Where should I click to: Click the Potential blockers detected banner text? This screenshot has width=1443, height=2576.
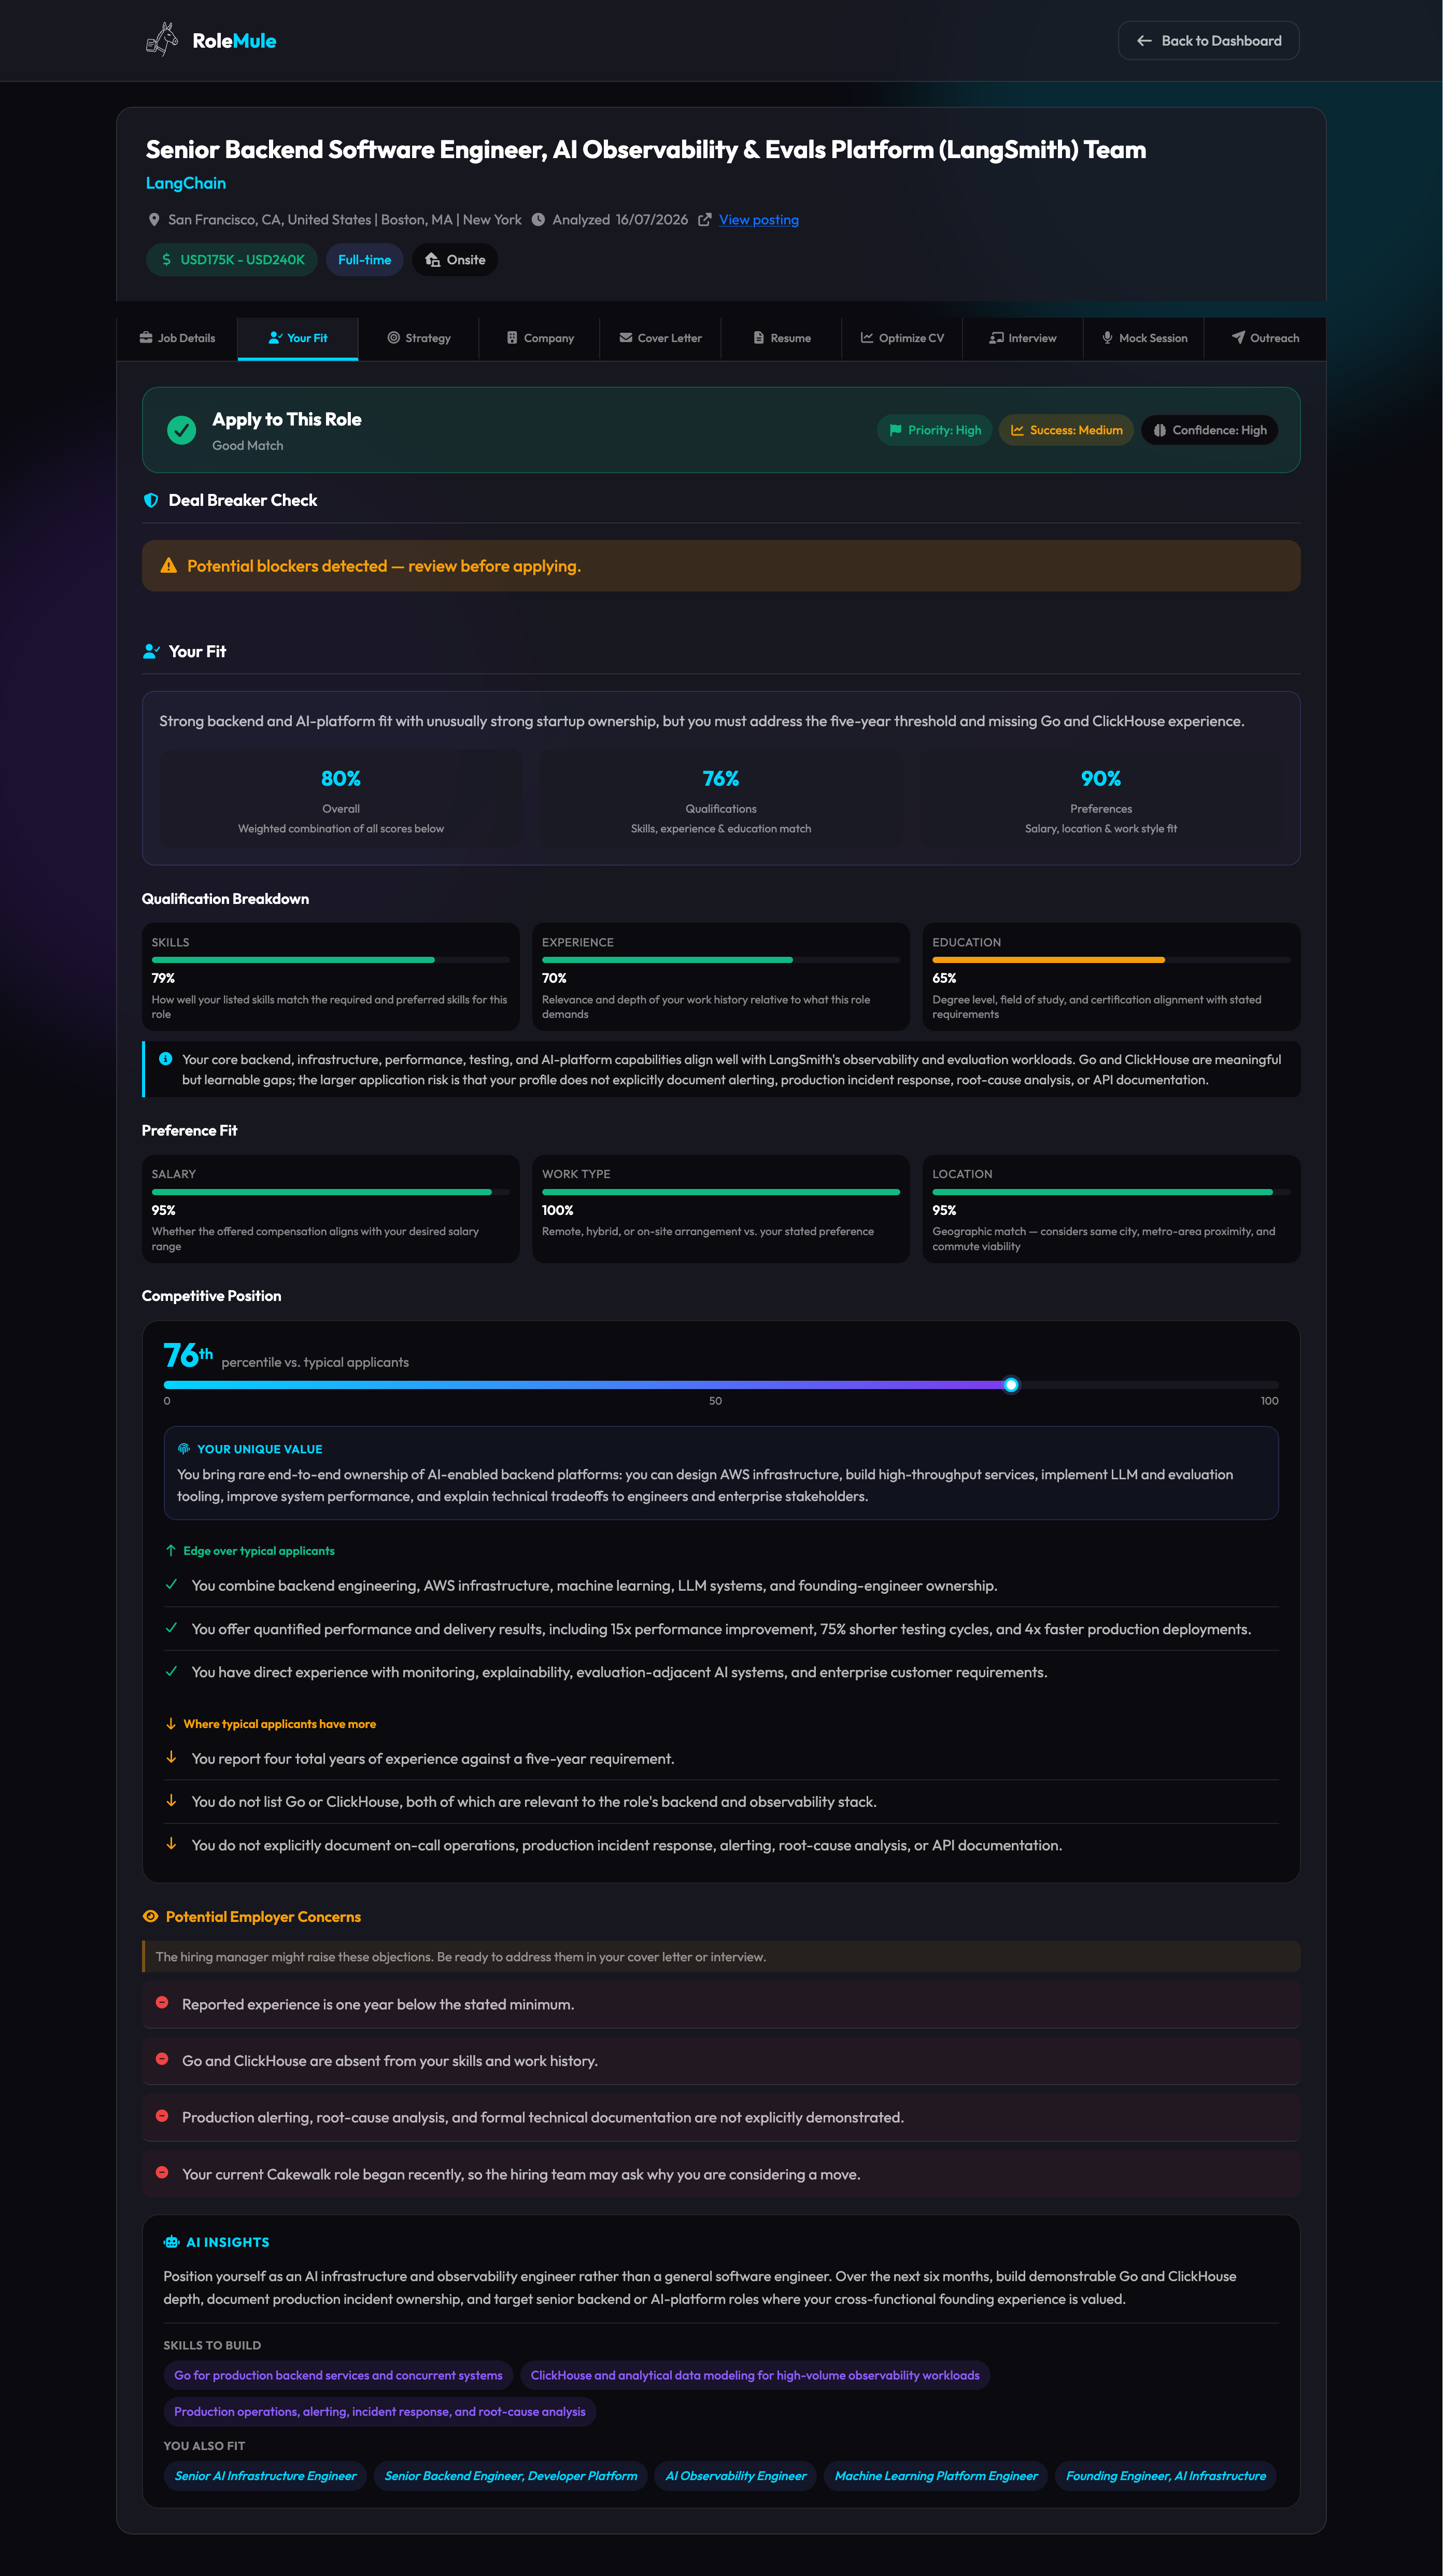point(384,566)
